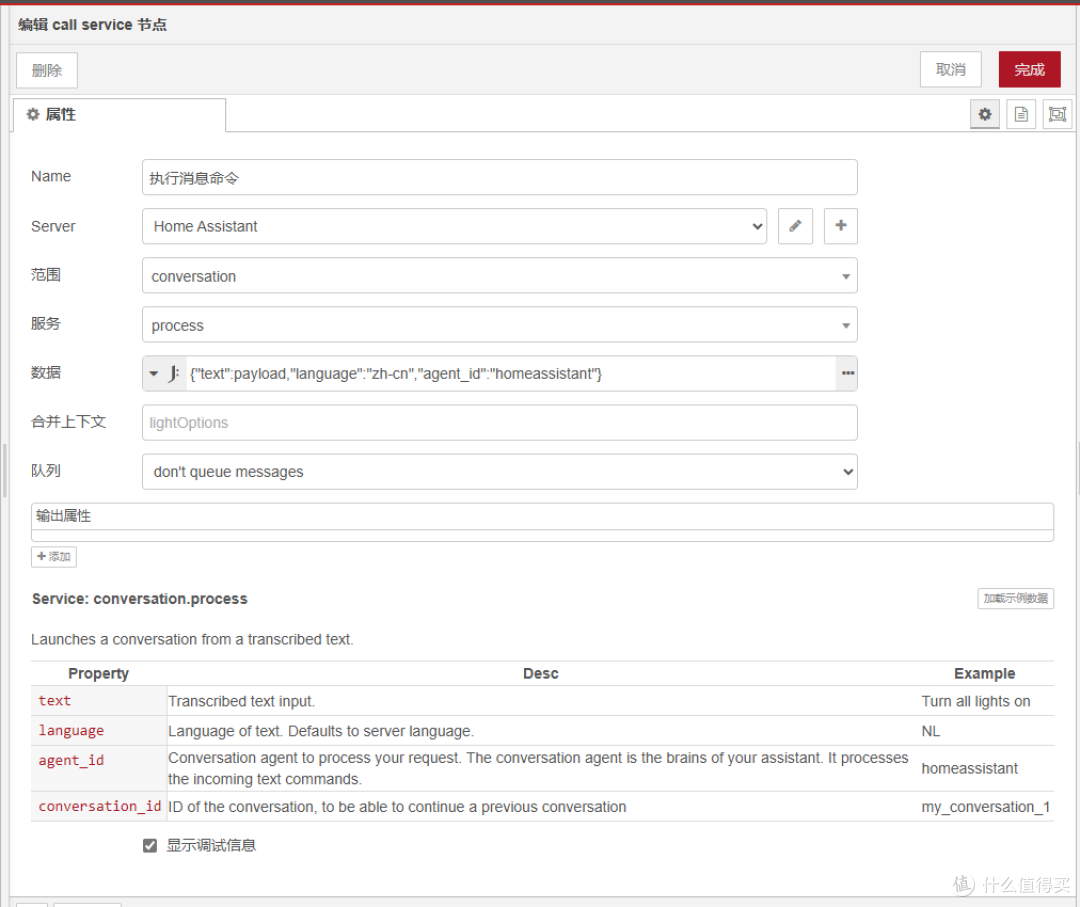Click into the 数据 JSON expression field
1080x907 pixels.
[510, 373]
